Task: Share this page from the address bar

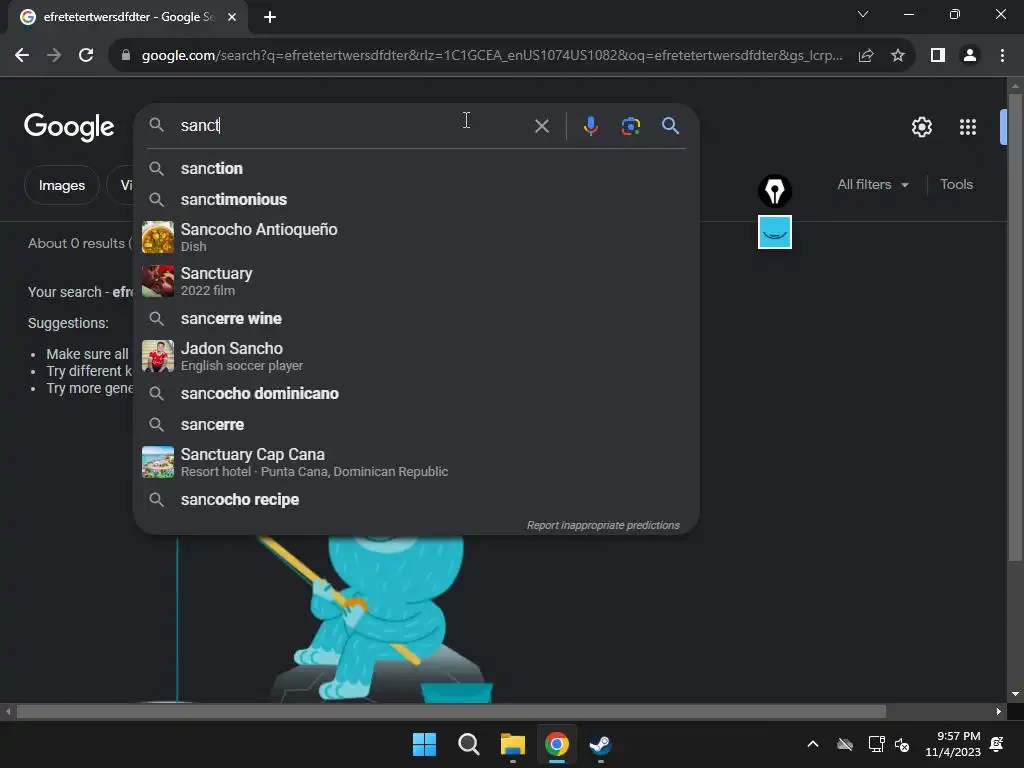Action: (866, 56)
